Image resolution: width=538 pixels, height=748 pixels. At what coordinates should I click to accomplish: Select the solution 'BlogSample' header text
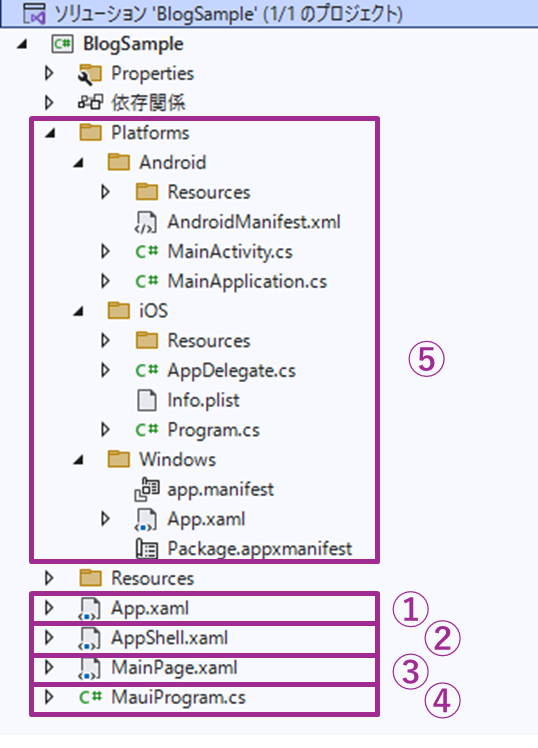(228, 14)
